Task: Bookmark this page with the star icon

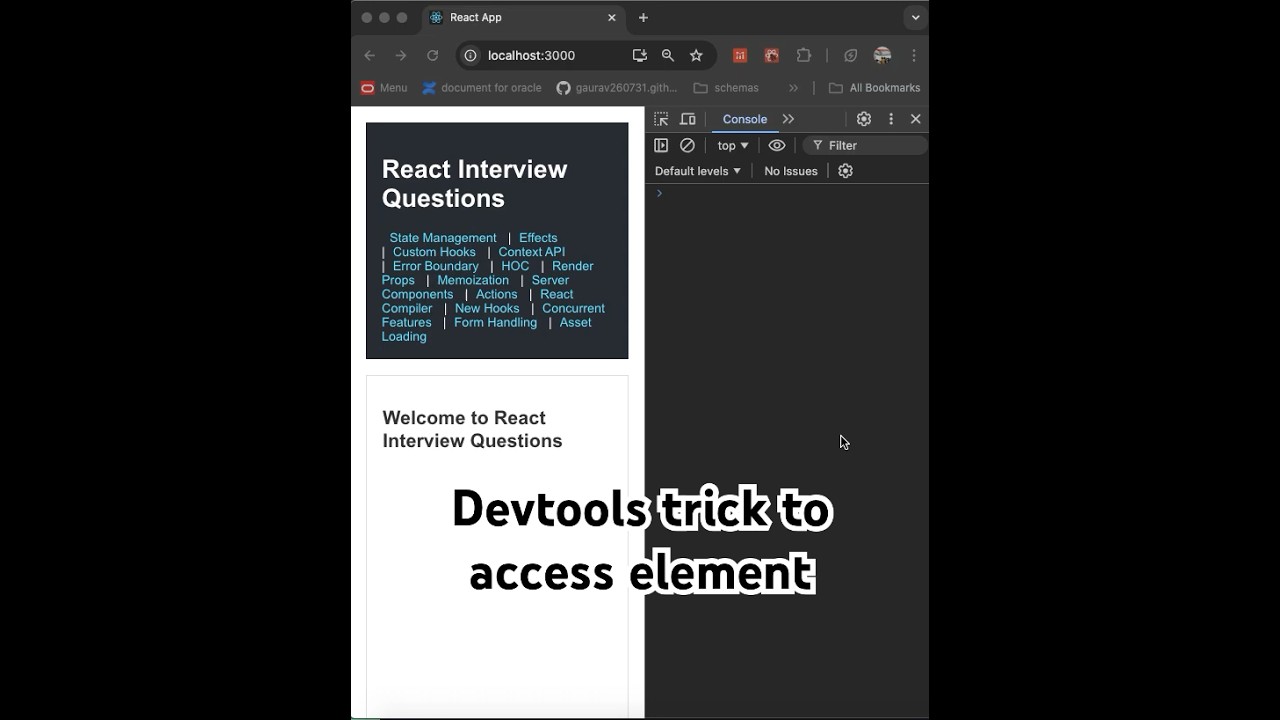Action: pyautogui.click(x=697, y=56)
